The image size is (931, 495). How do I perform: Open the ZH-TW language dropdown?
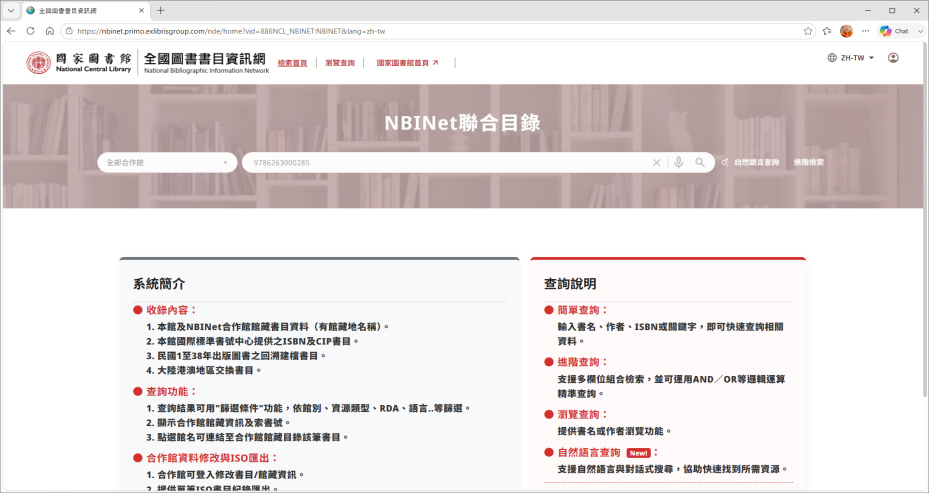point(857,58)
